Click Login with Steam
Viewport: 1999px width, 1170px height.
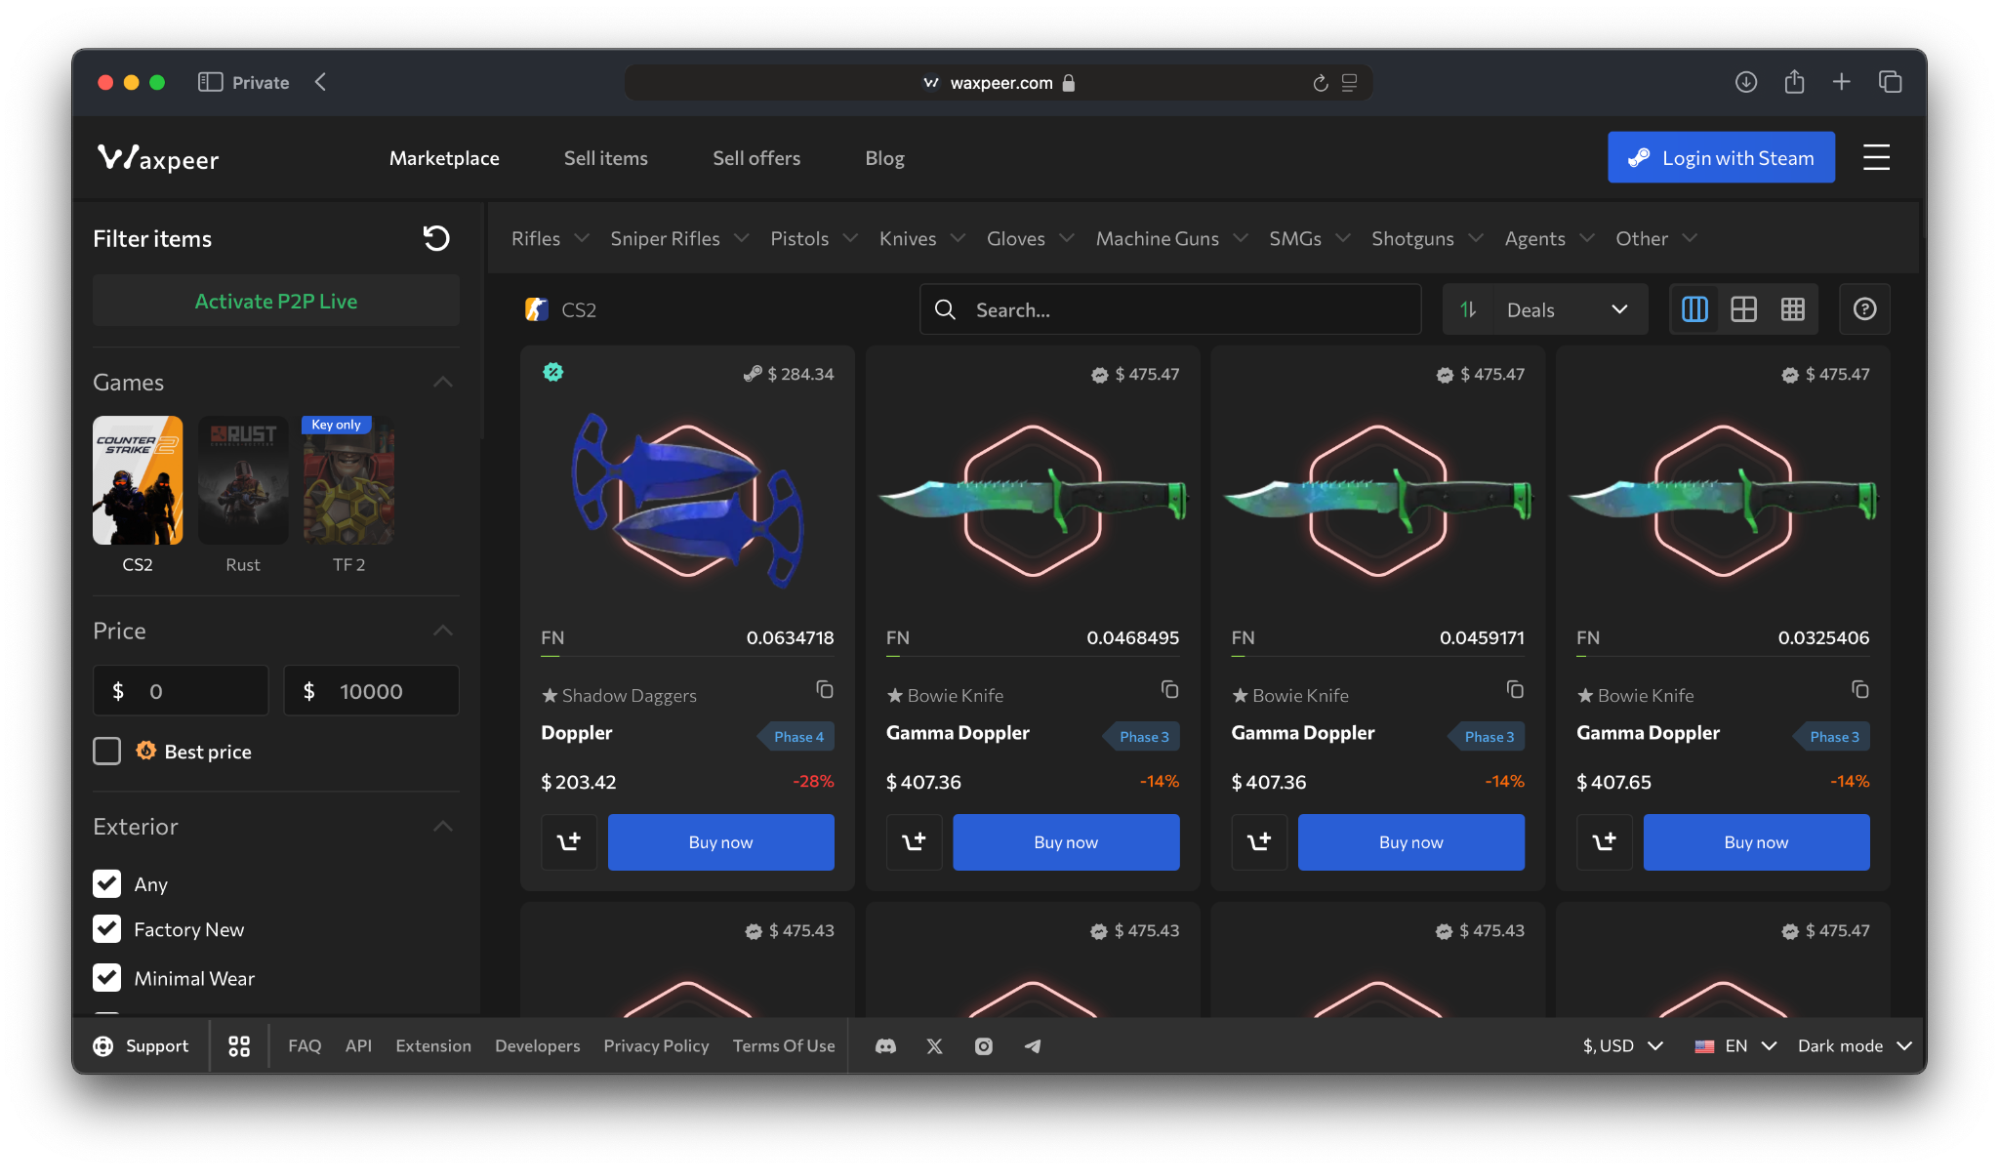pos(1720,157)
